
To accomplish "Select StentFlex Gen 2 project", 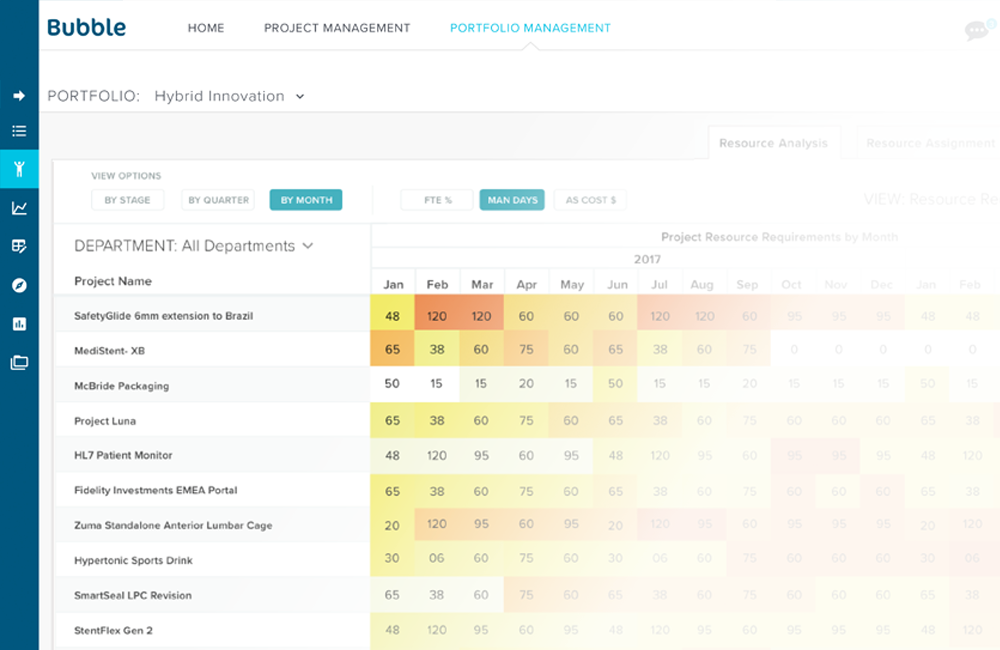I will [x=114, y=631].
